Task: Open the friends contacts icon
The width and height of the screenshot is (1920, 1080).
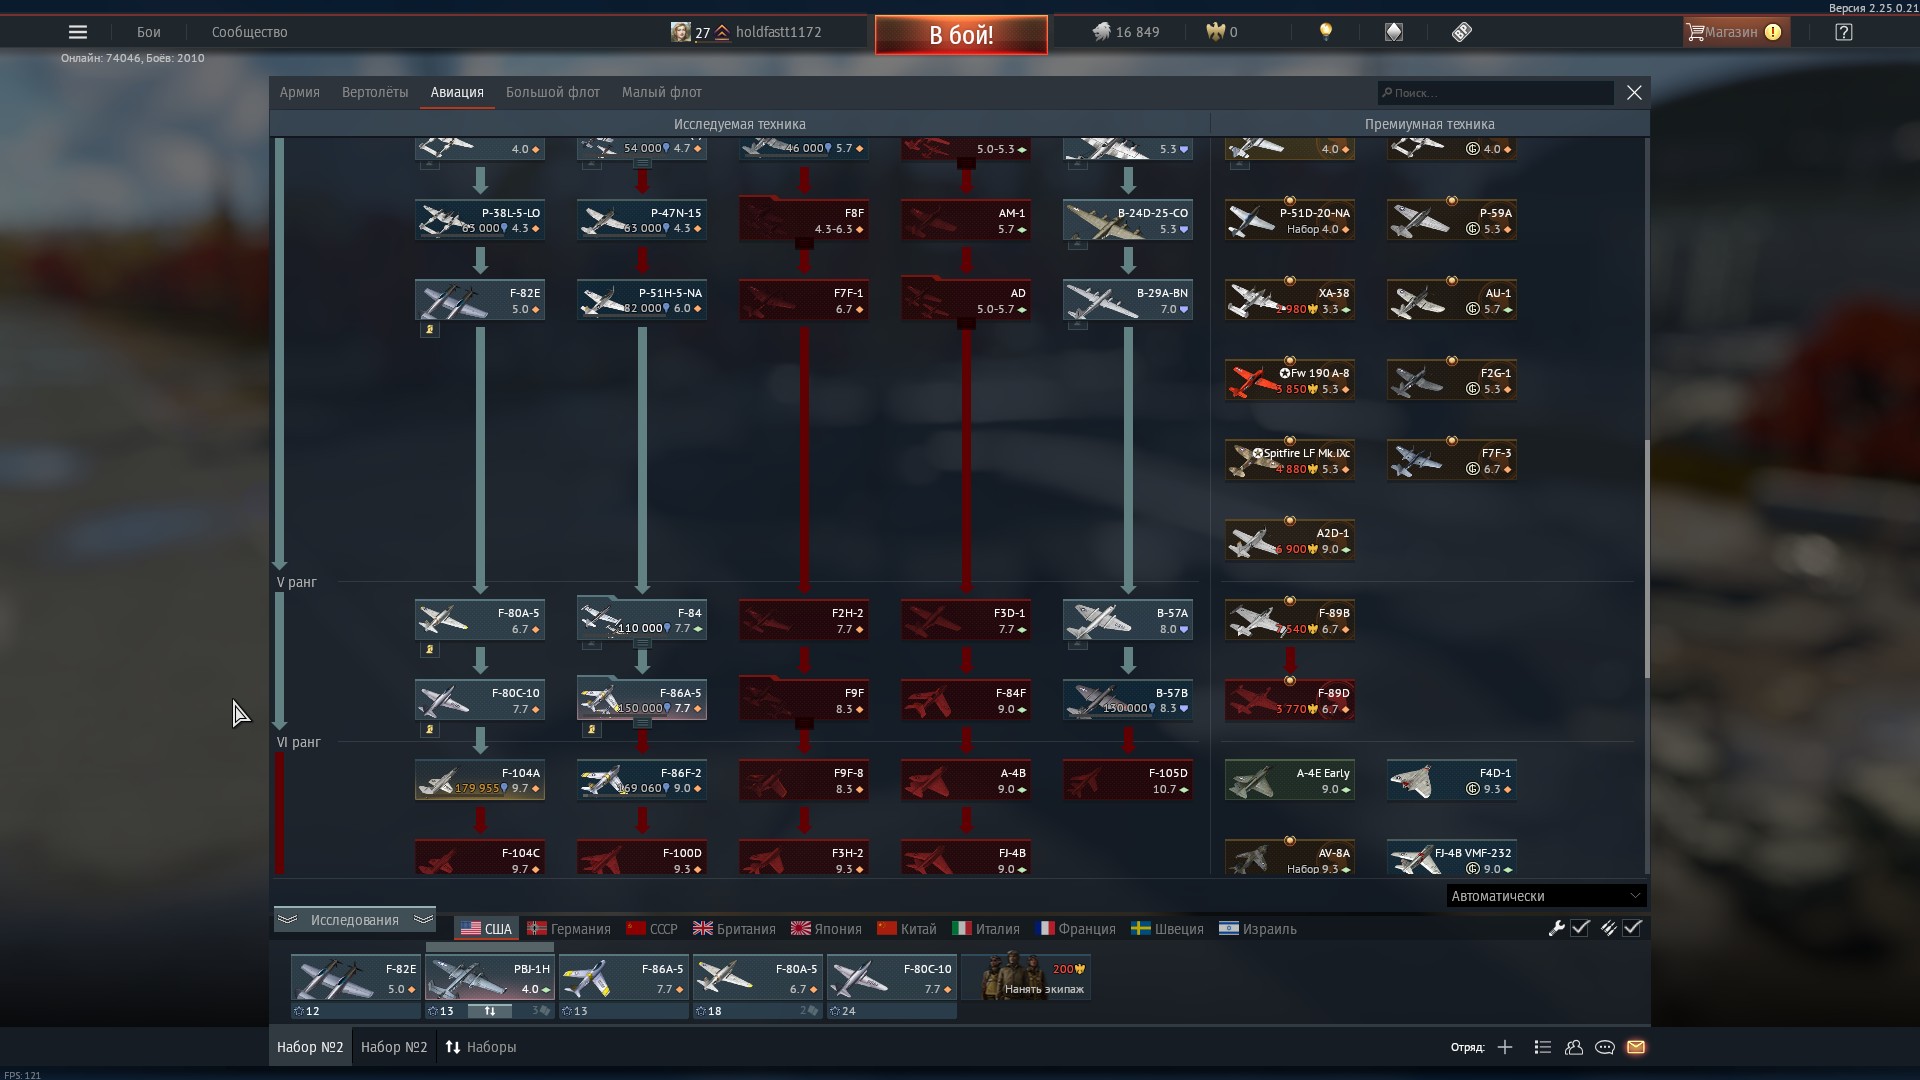Action: pos(1574,1047)
